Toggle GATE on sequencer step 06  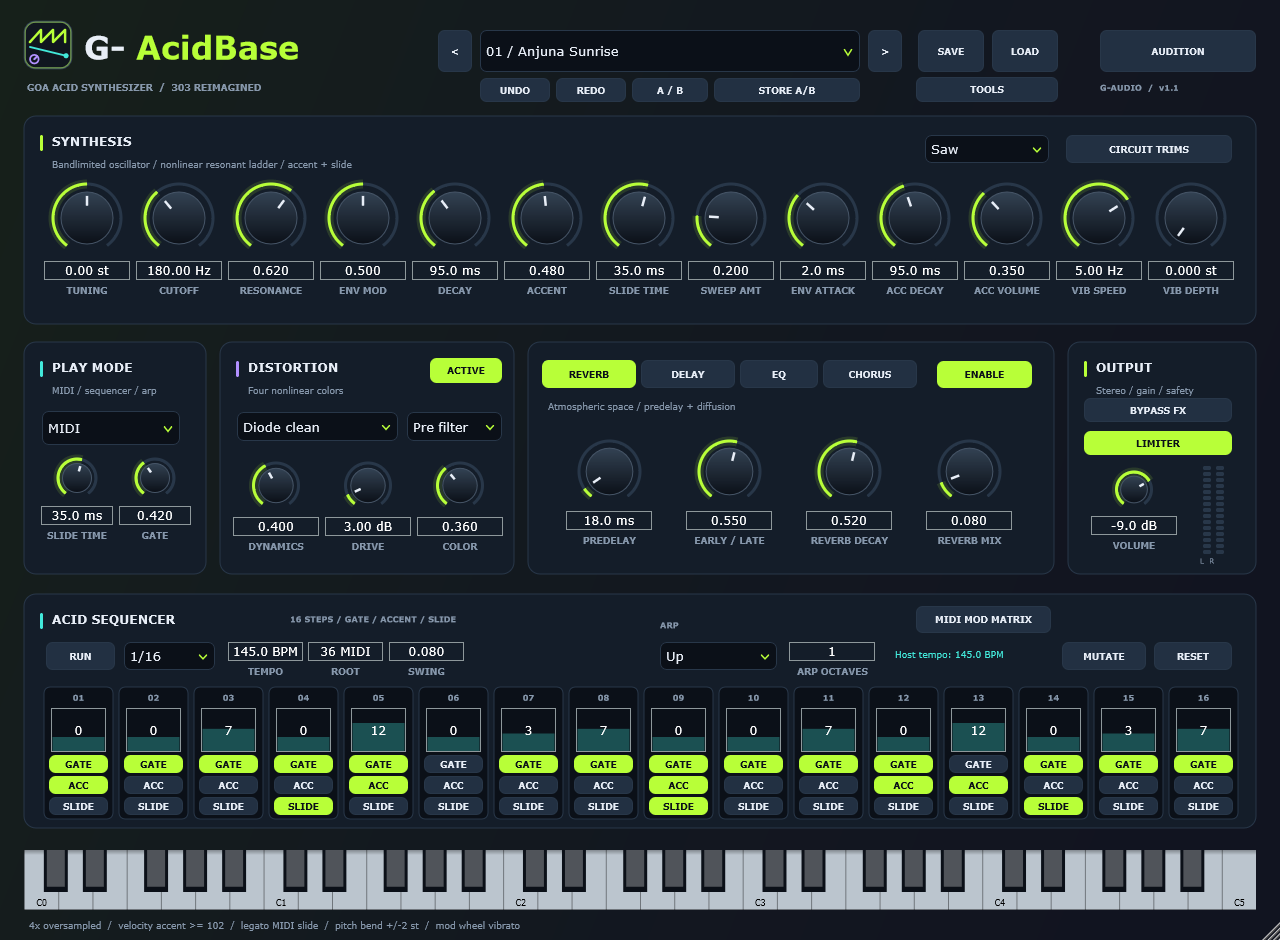tap(454, 765)
